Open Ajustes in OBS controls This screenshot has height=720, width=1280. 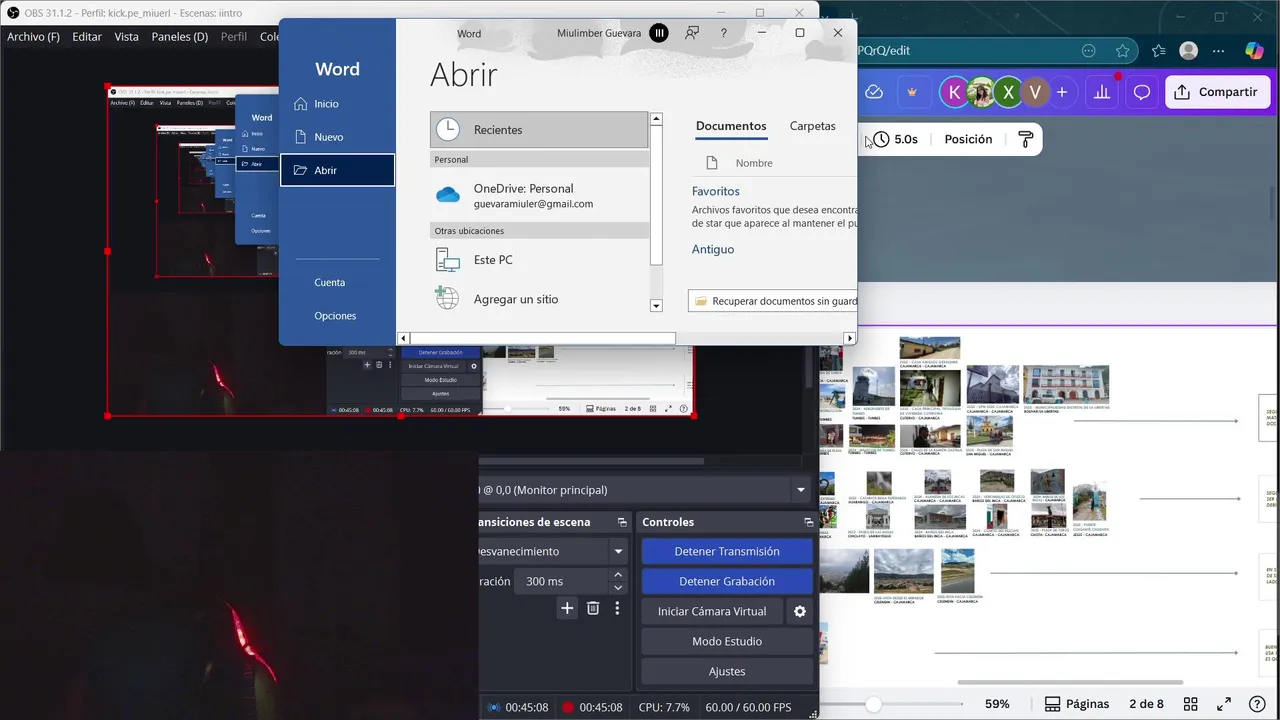click(x=727, y=671)
